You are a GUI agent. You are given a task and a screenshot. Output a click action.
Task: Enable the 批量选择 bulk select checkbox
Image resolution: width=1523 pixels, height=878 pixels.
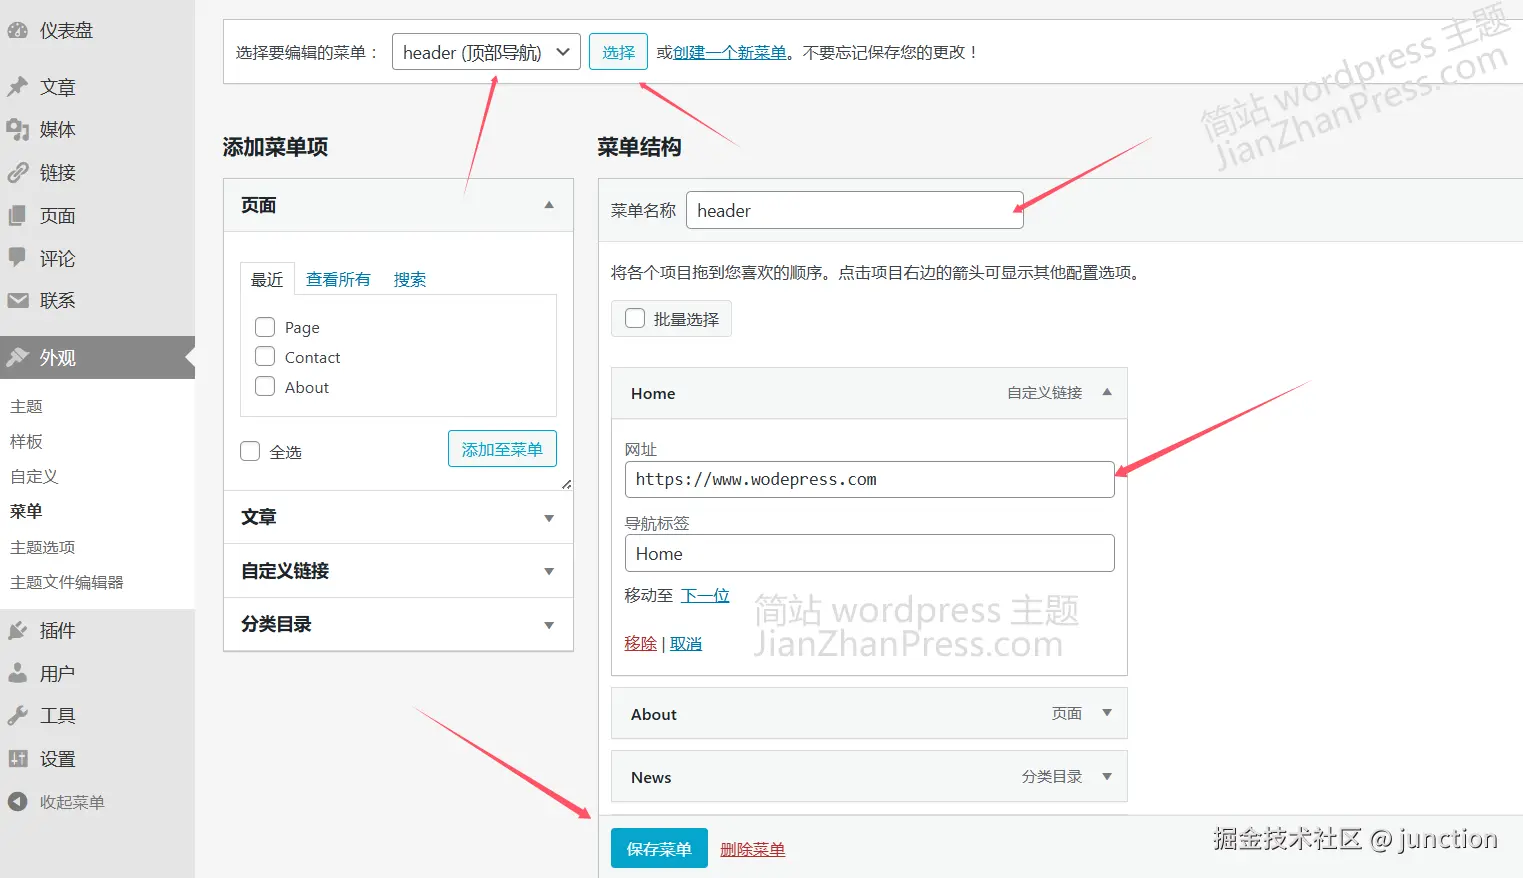(635, 319)
